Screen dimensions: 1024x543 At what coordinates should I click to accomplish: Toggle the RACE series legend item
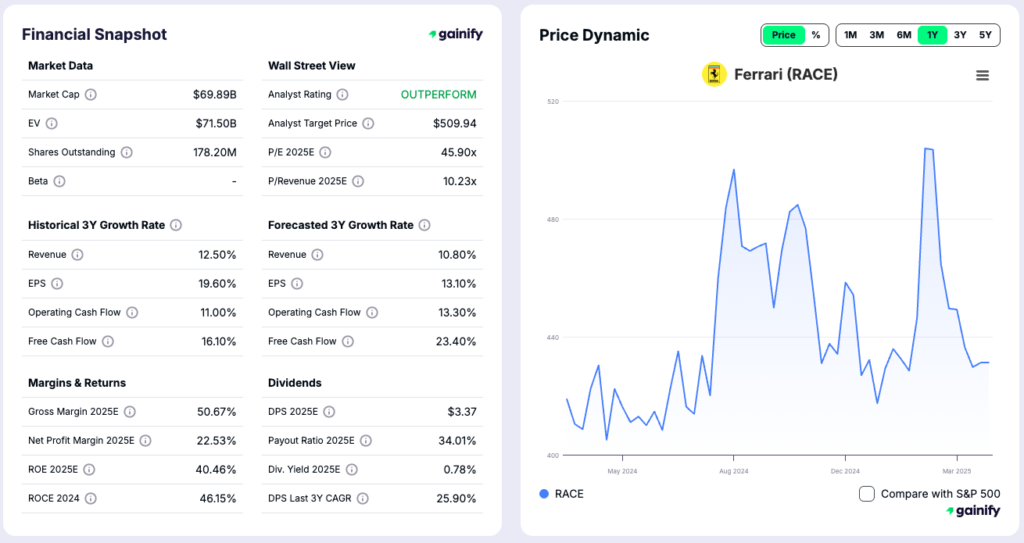pos(562,494)
